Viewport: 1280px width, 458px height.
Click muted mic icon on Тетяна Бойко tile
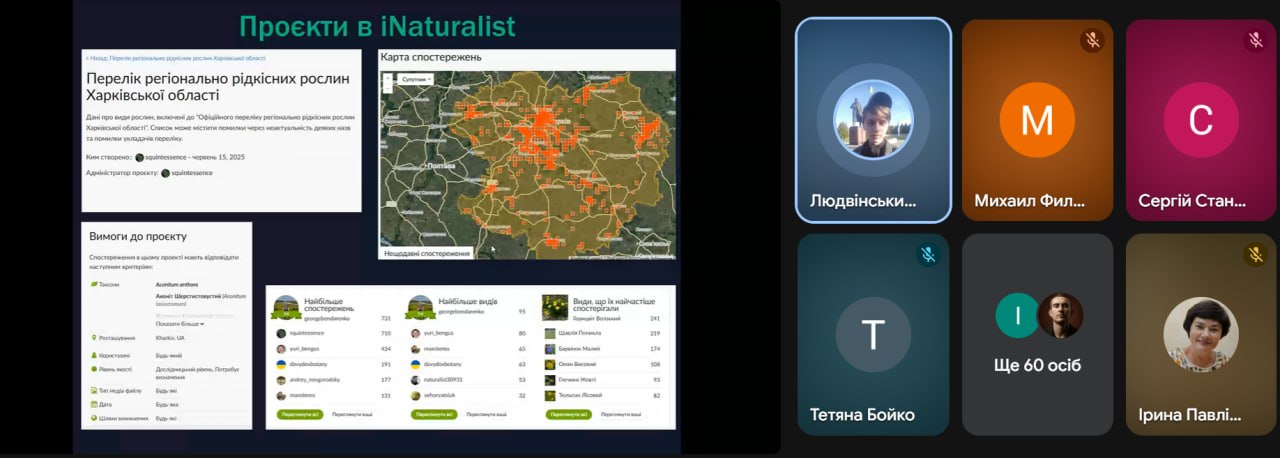tap(928, 255)
